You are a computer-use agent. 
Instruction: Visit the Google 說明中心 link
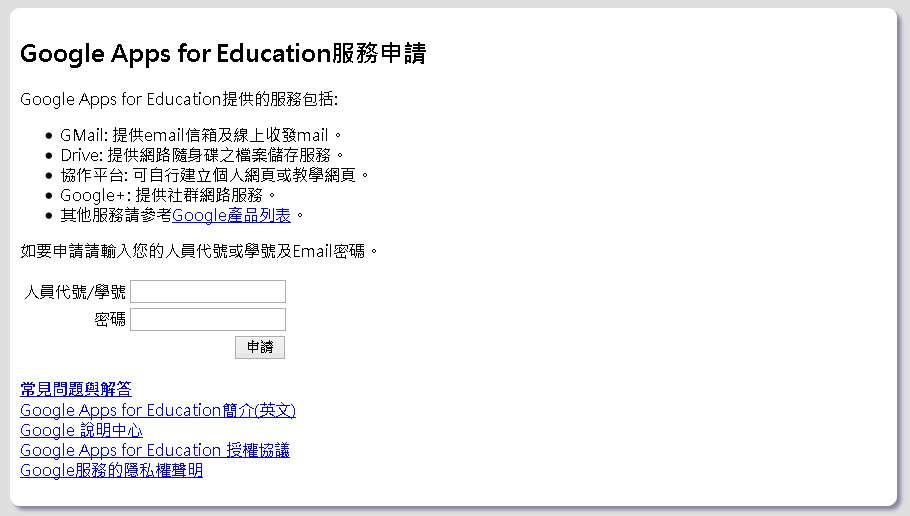pyautogui.click(x=81, y=430)
